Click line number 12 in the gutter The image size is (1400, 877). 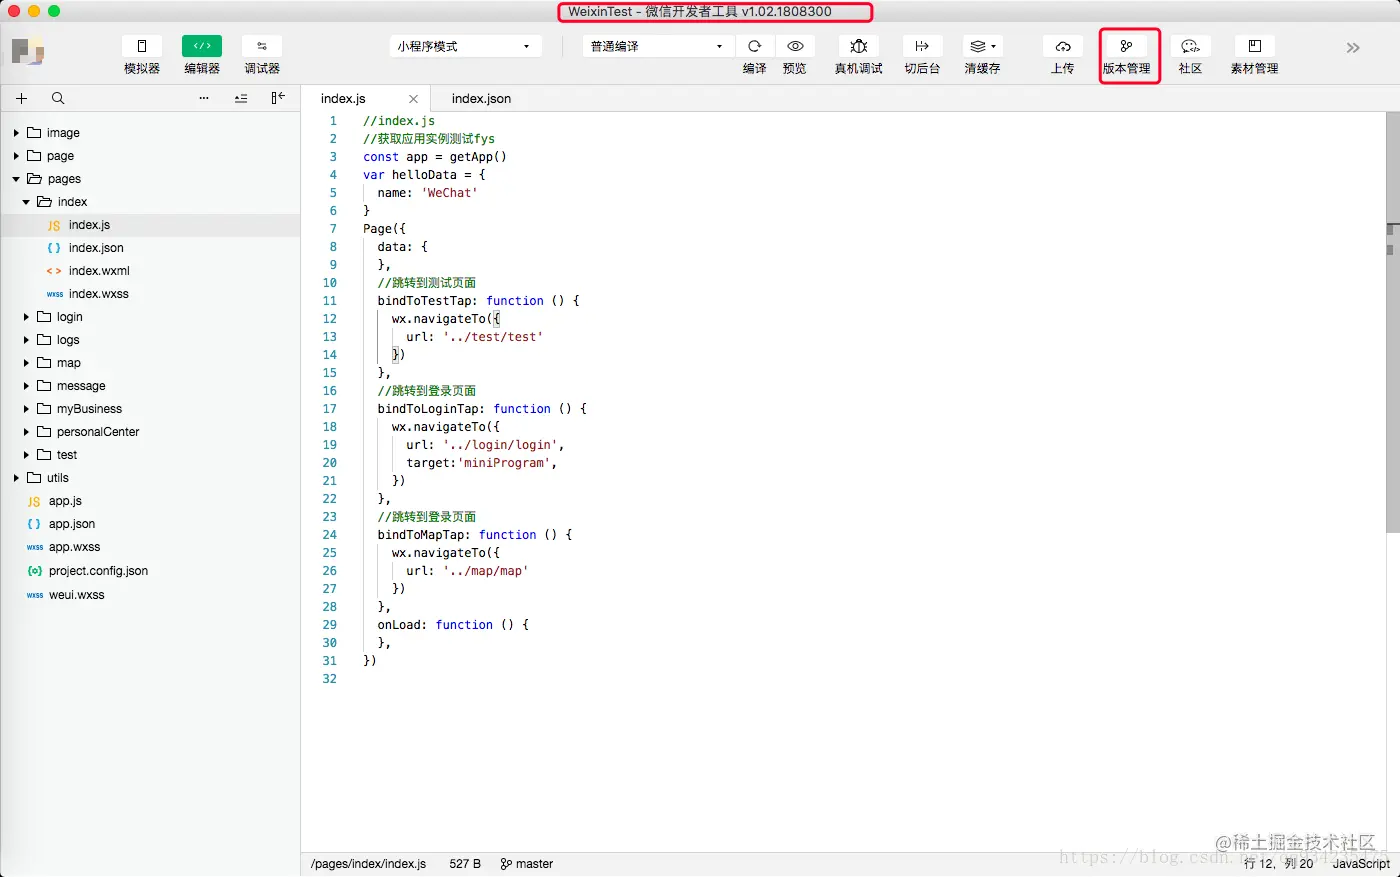[329, 319]
